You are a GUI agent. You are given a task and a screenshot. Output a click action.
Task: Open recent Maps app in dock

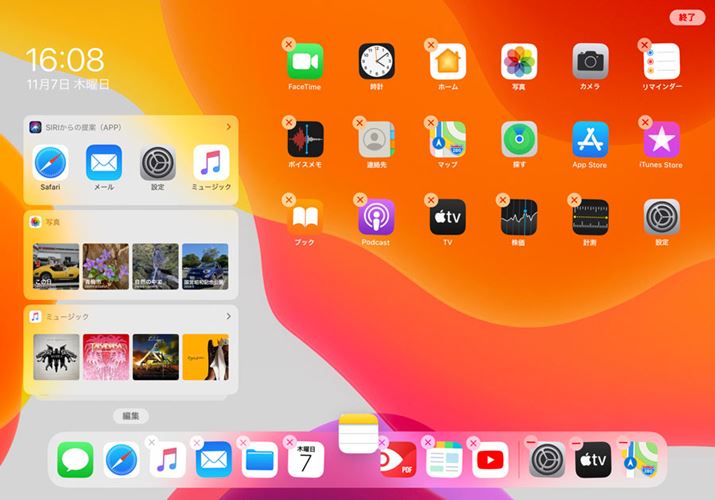tap(639, 460)
